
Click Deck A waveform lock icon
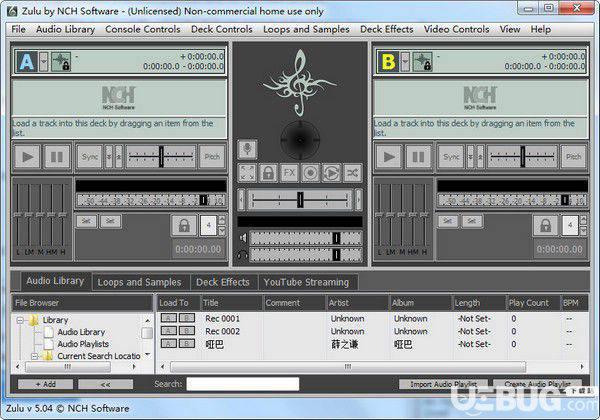[61, 62]
